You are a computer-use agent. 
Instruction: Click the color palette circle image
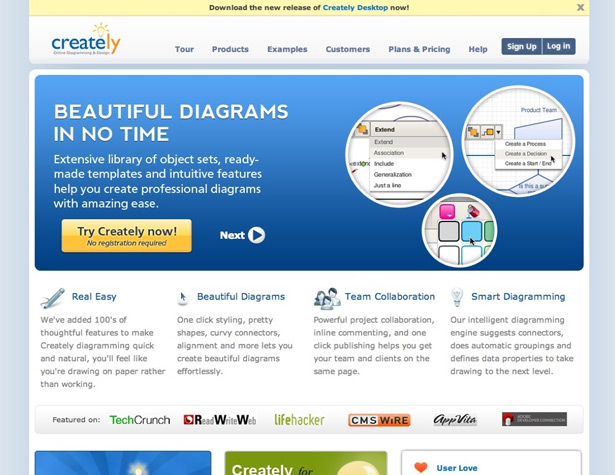(459, 231)
